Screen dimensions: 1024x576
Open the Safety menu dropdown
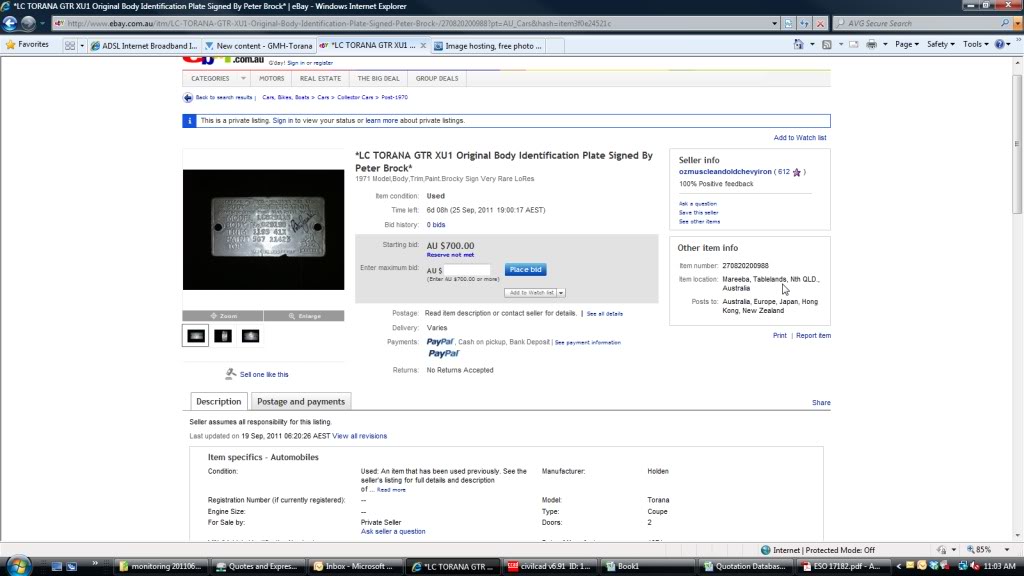click(x=941, y=45)
